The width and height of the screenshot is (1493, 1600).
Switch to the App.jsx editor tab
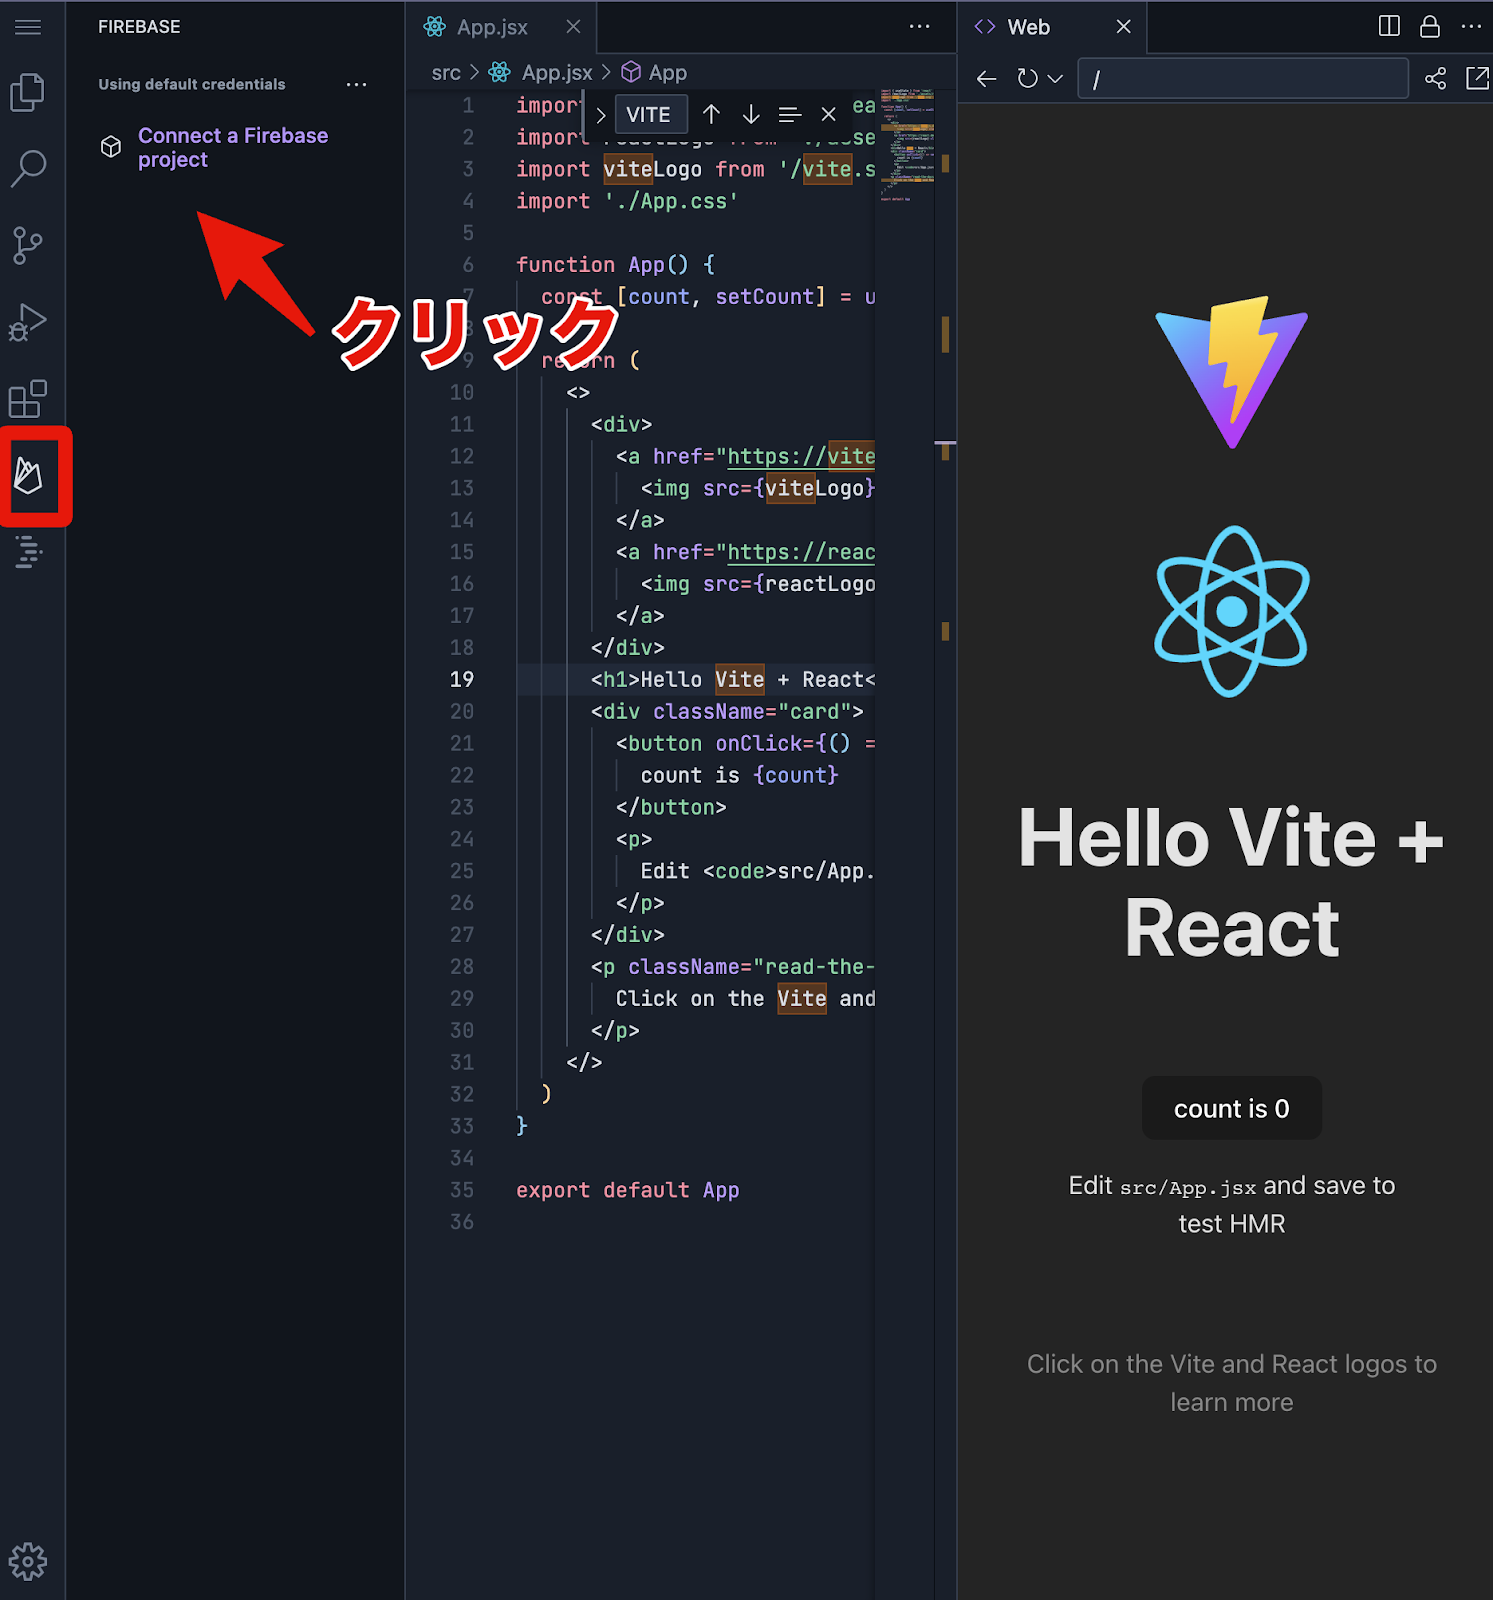(492, 27)
